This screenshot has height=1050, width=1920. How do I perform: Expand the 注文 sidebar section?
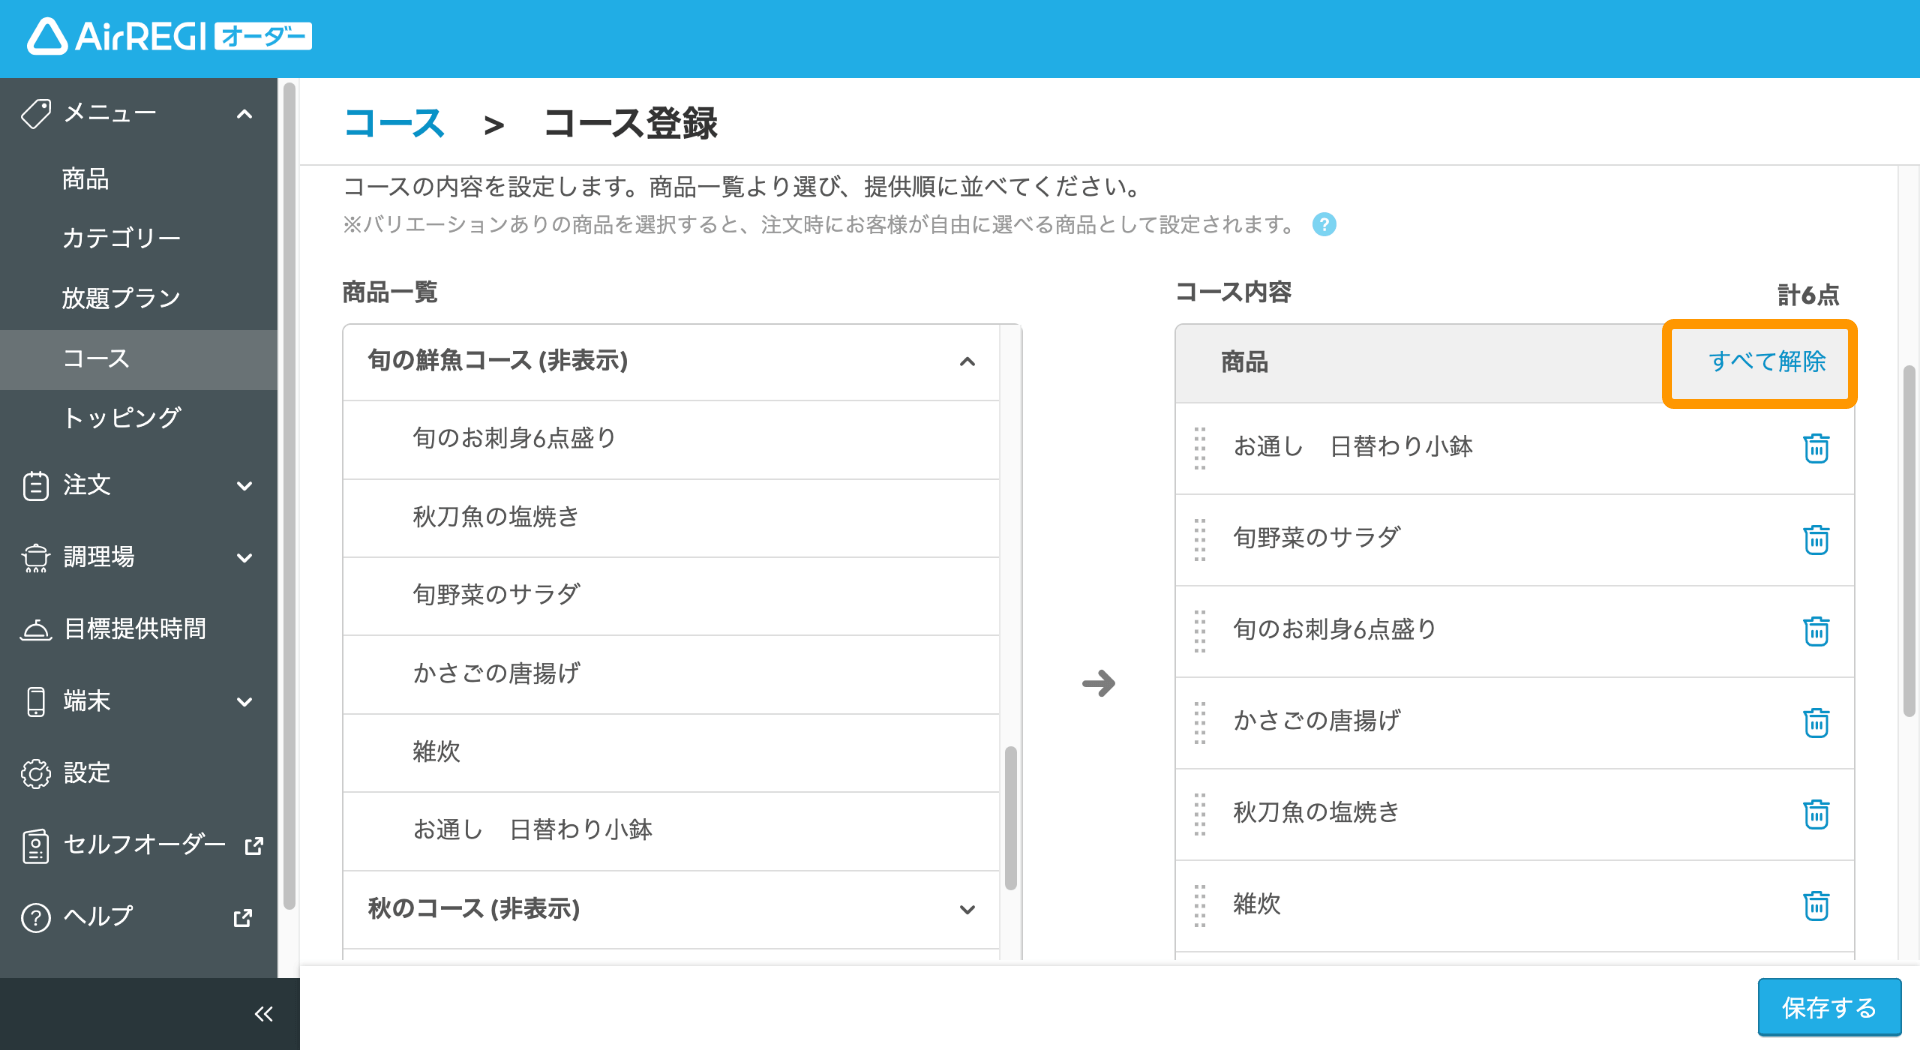244,486
